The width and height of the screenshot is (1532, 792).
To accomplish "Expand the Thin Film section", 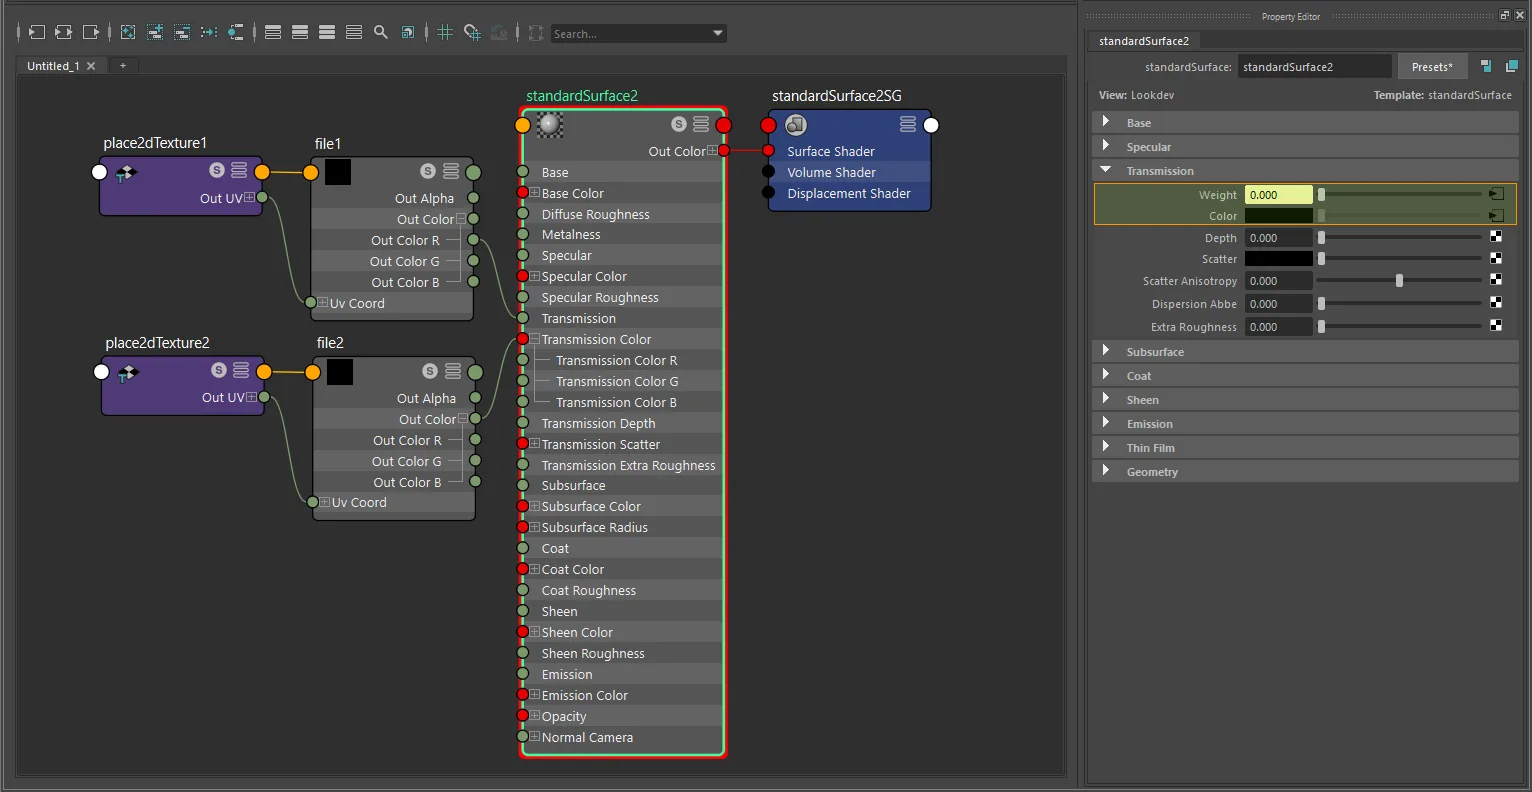I will [x=1305, y=448].
